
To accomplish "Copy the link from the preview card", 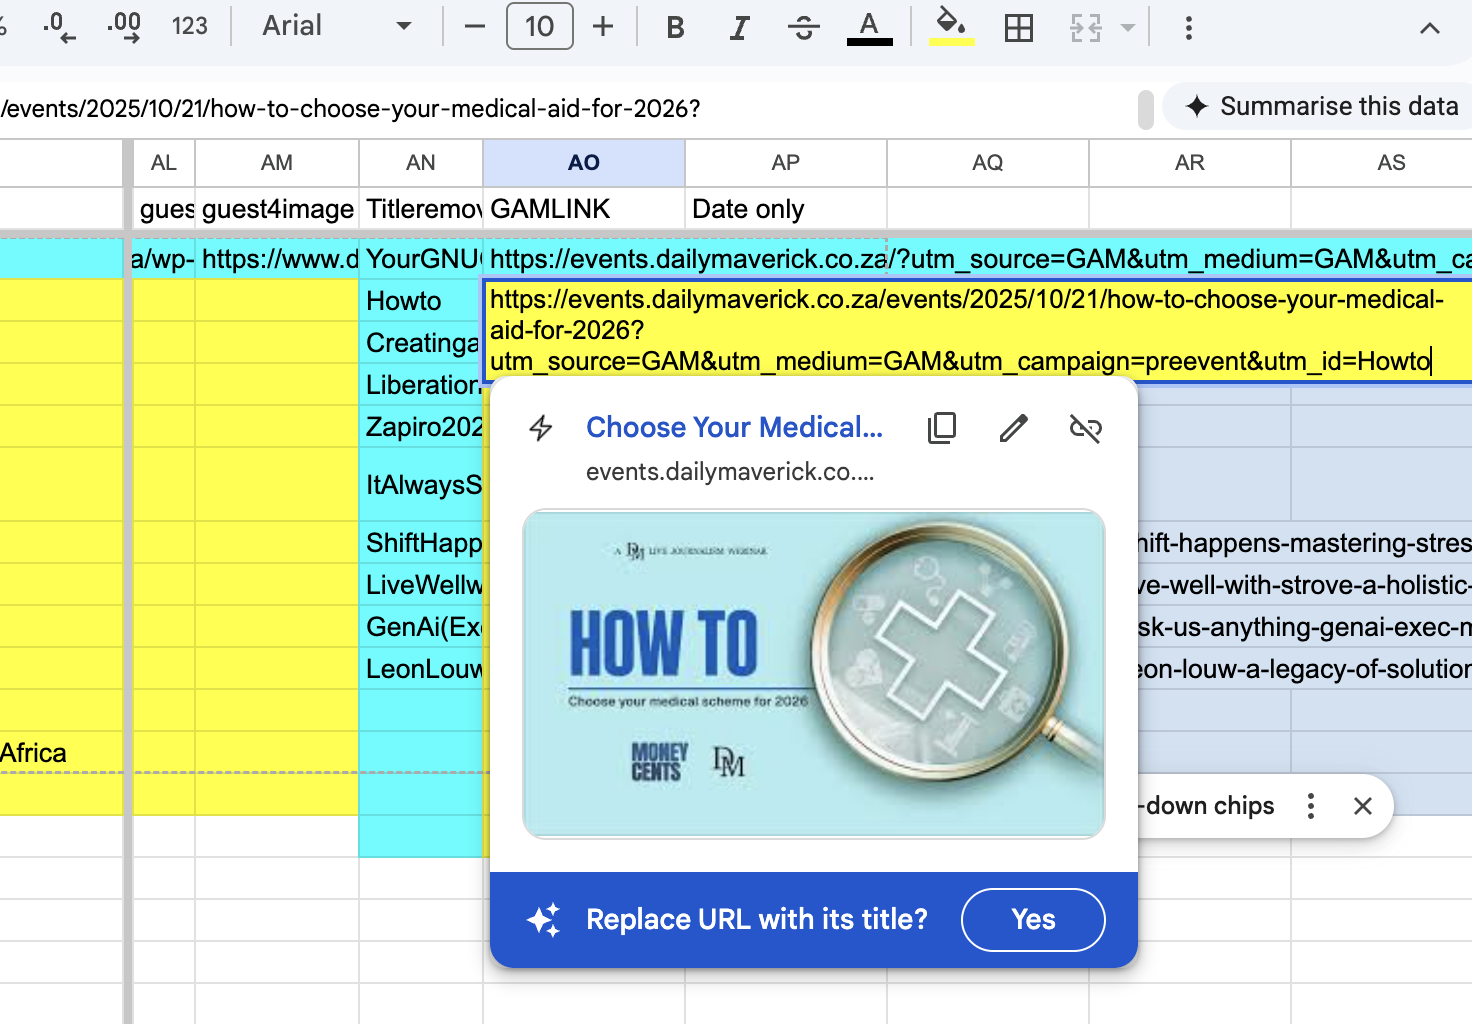I will [x=941, y=427].
